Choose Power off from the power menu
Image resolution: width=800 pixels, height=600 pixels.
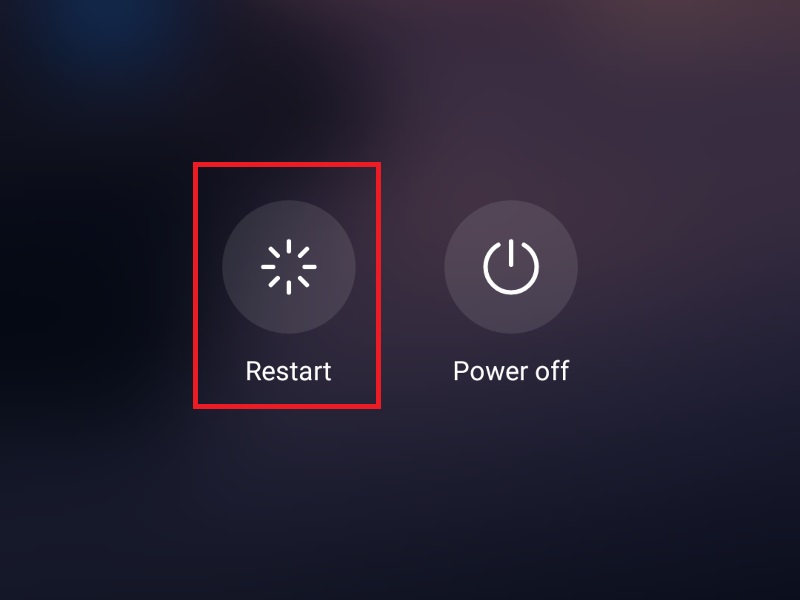[511, 267]
